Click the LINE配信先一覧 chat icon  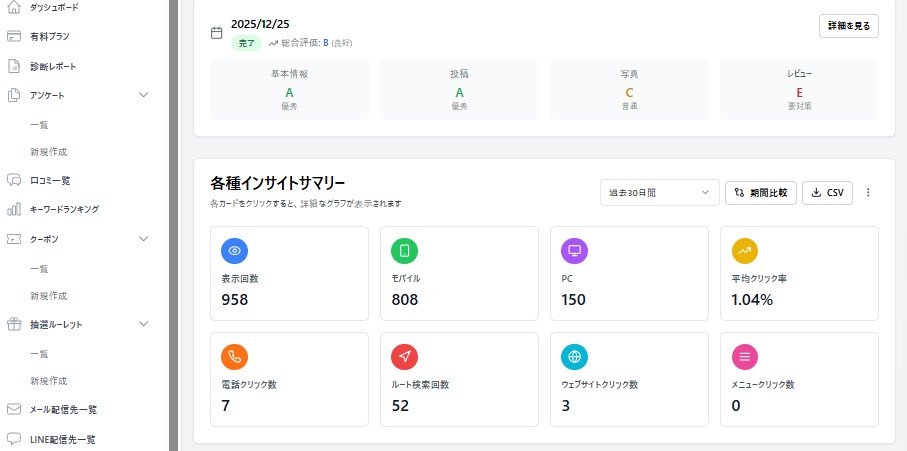[x=14, y=439]
